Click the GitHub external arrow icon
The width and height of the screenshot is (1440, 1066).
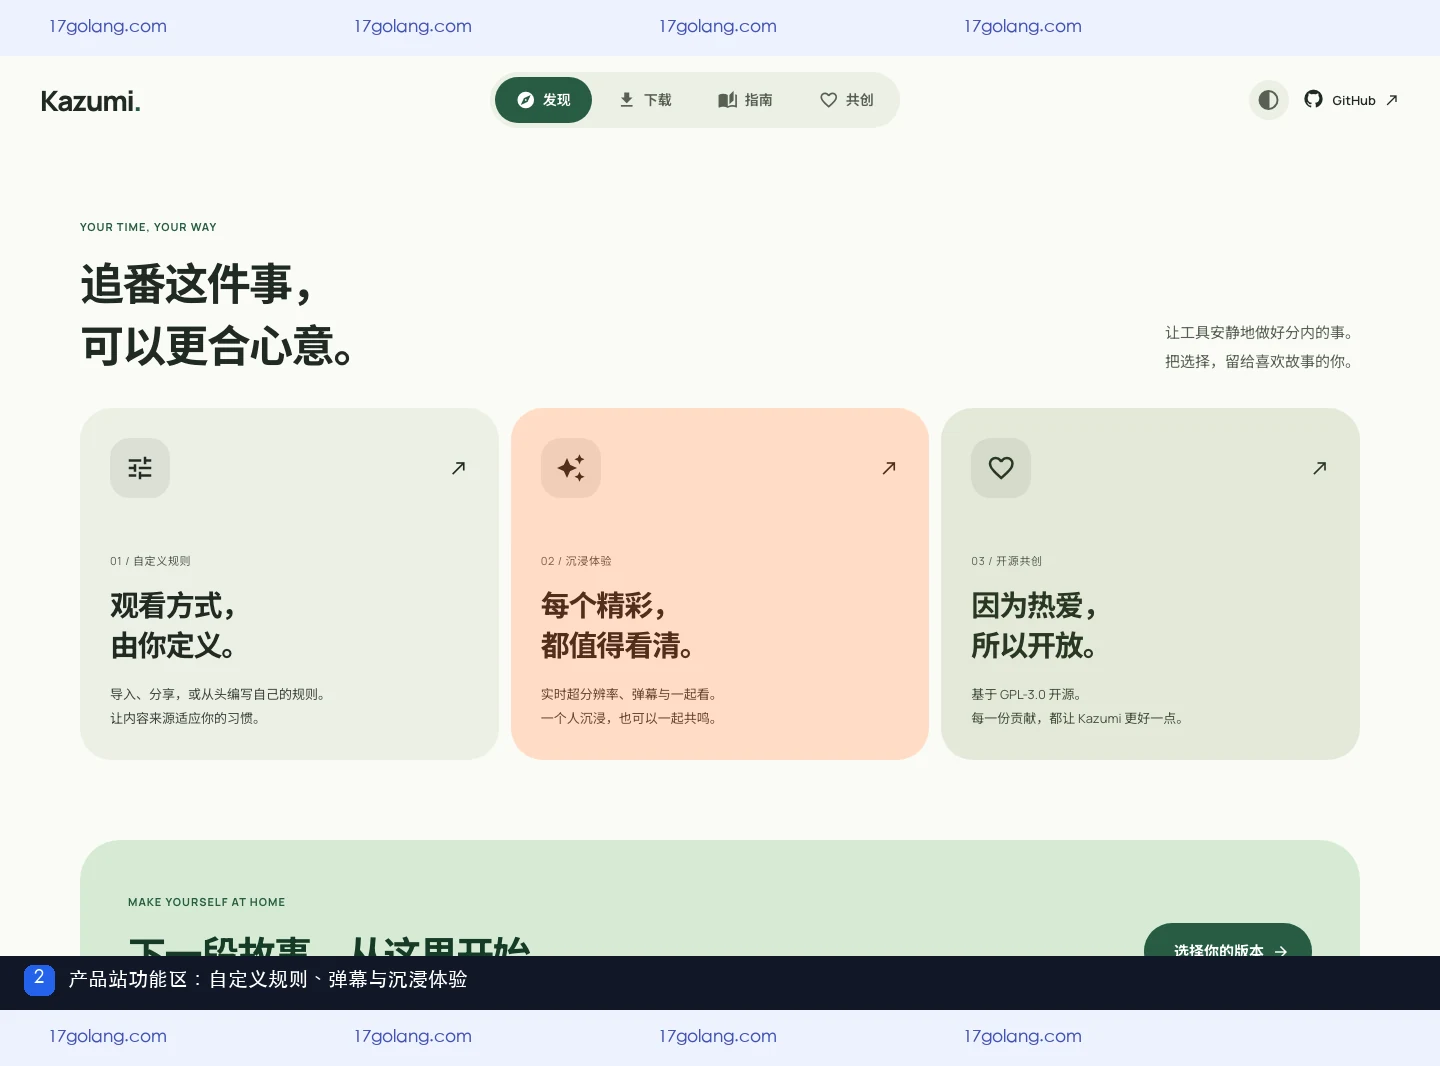(x=1391, y=100)
